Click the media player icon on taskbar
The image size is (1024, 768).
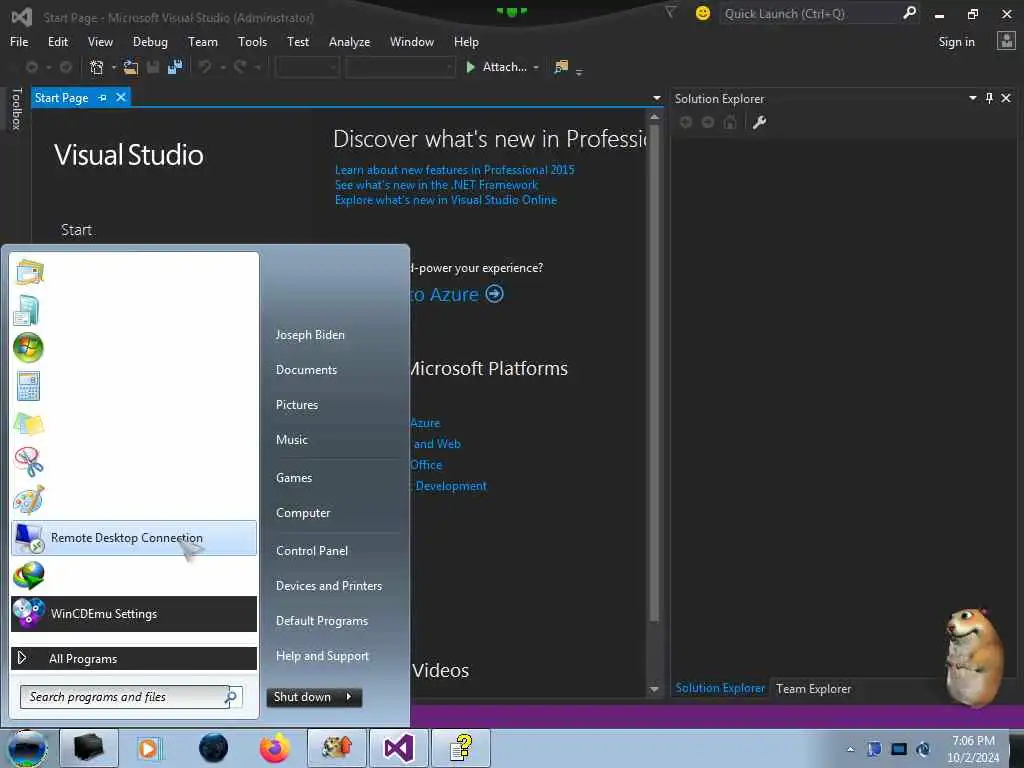(x=149, y=748)
